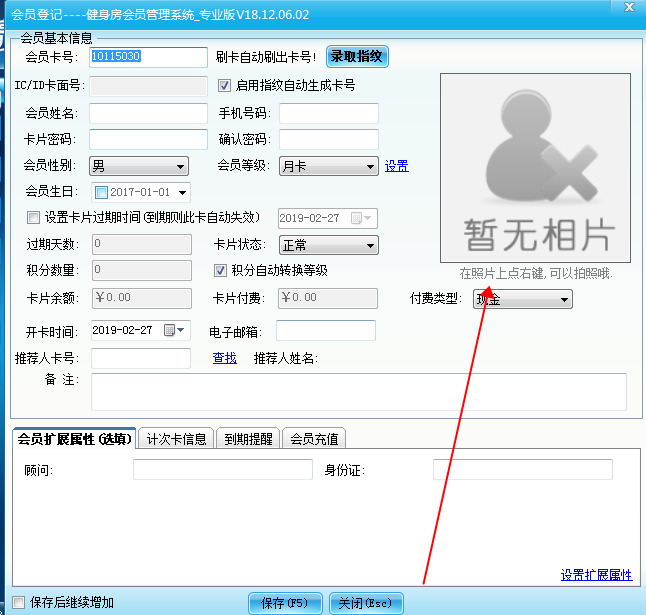Click the 手机号码 input field
This screenshot has width=646, height=615.
tap(329, 113)
